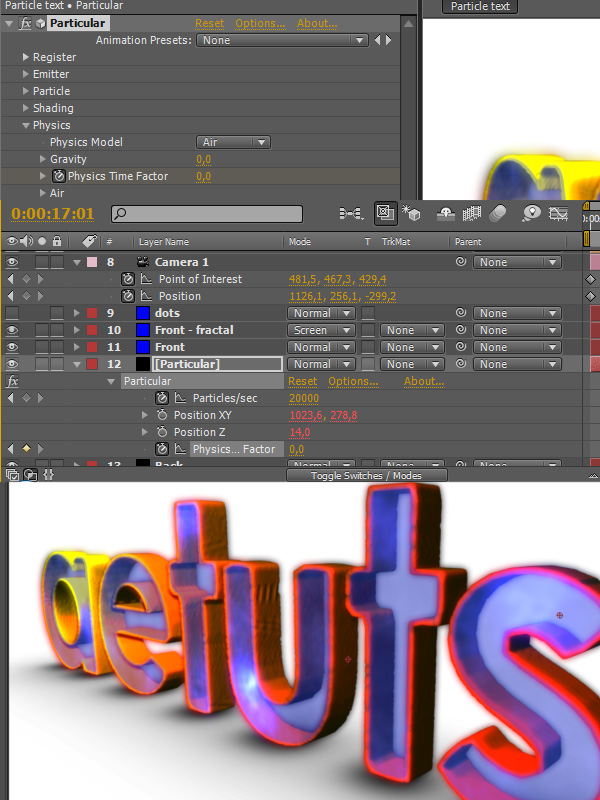Expand the Shading group
Image resolution: width=600 pixels, height=800 pixels.
coord(26,108)
